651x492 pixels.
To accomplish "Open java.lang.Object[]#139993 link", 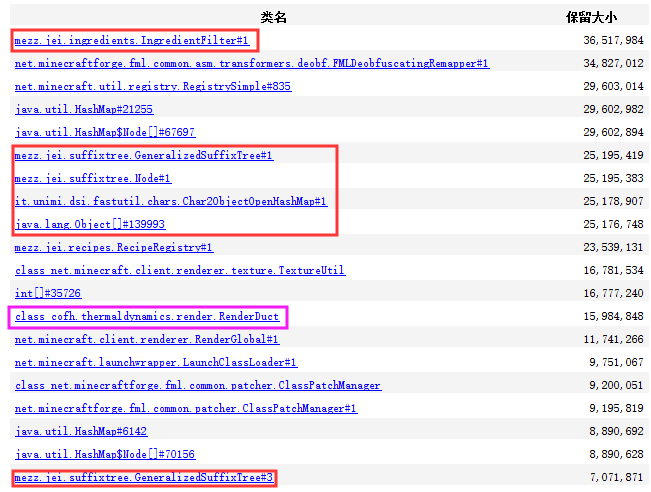I will coord(90,224).
